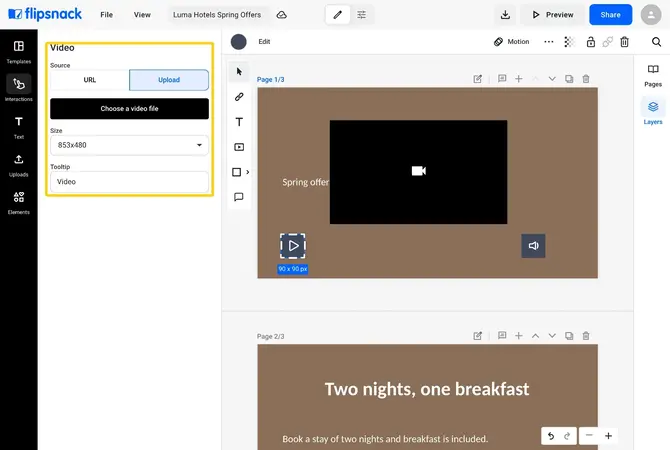Click the Edit label in toolbar
The image size is (670, 450).
(x=264, y=41)
